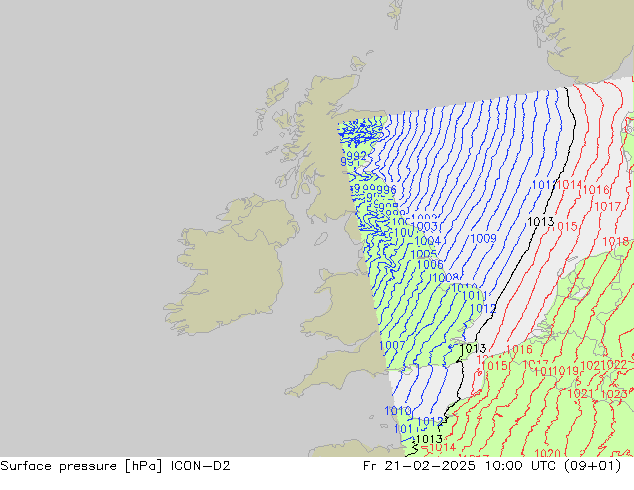Click the blue "1005" pressure label

(424, 255)
